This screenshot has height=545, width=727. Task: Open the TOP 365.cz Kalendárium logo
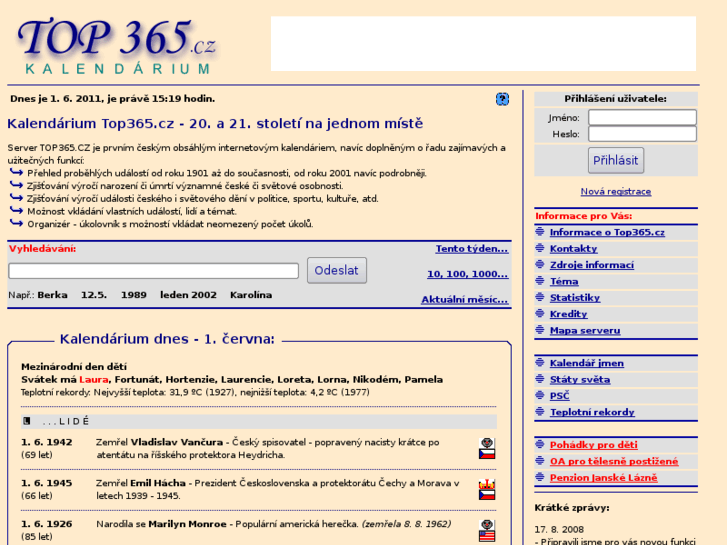point(117,45)
